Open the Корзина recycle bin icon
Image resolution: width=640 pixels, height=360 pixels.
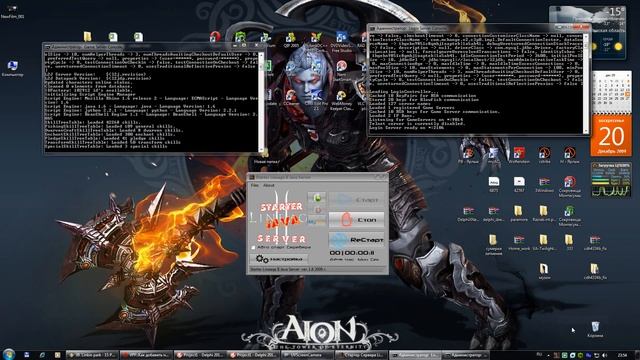[x=595, y=329]
